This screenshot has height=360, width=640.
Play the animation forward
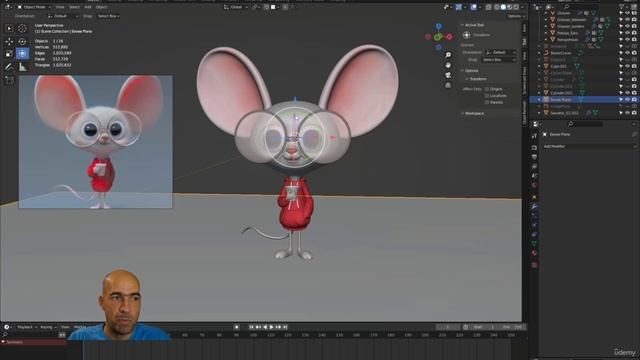point(271,327)
